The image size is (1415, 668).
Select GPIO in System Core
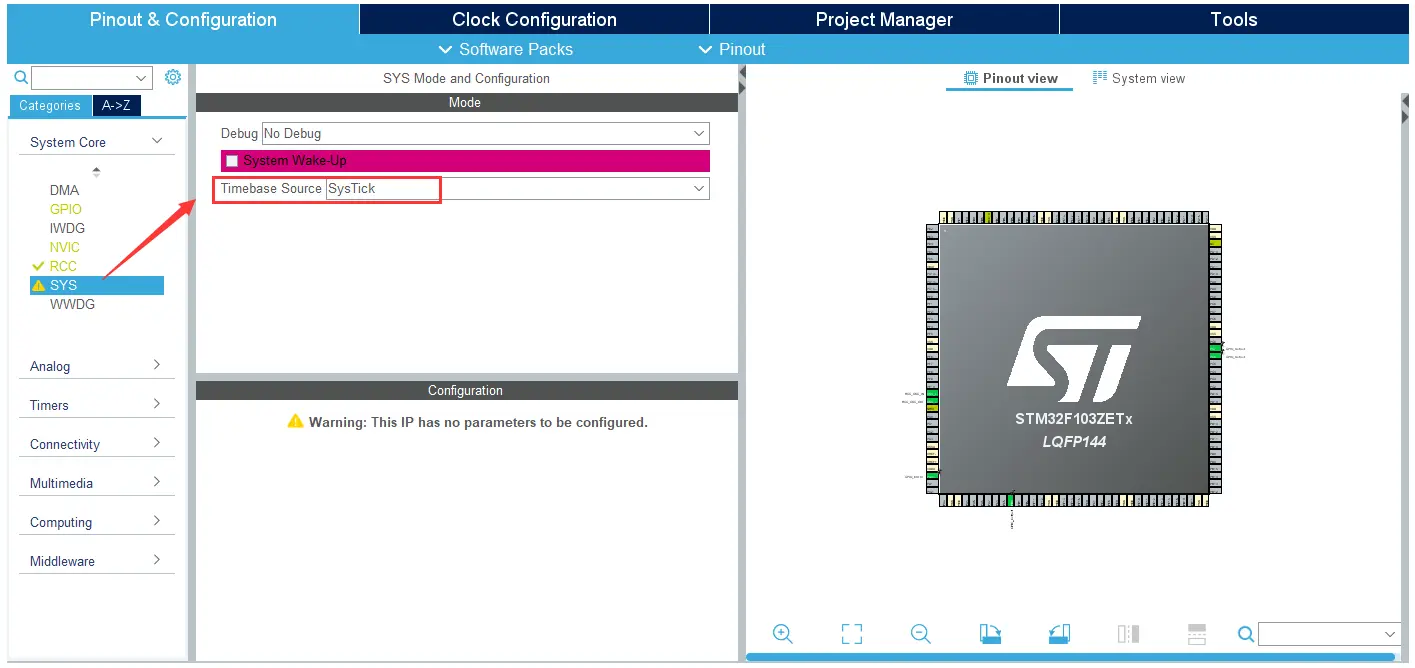(66, 209)
